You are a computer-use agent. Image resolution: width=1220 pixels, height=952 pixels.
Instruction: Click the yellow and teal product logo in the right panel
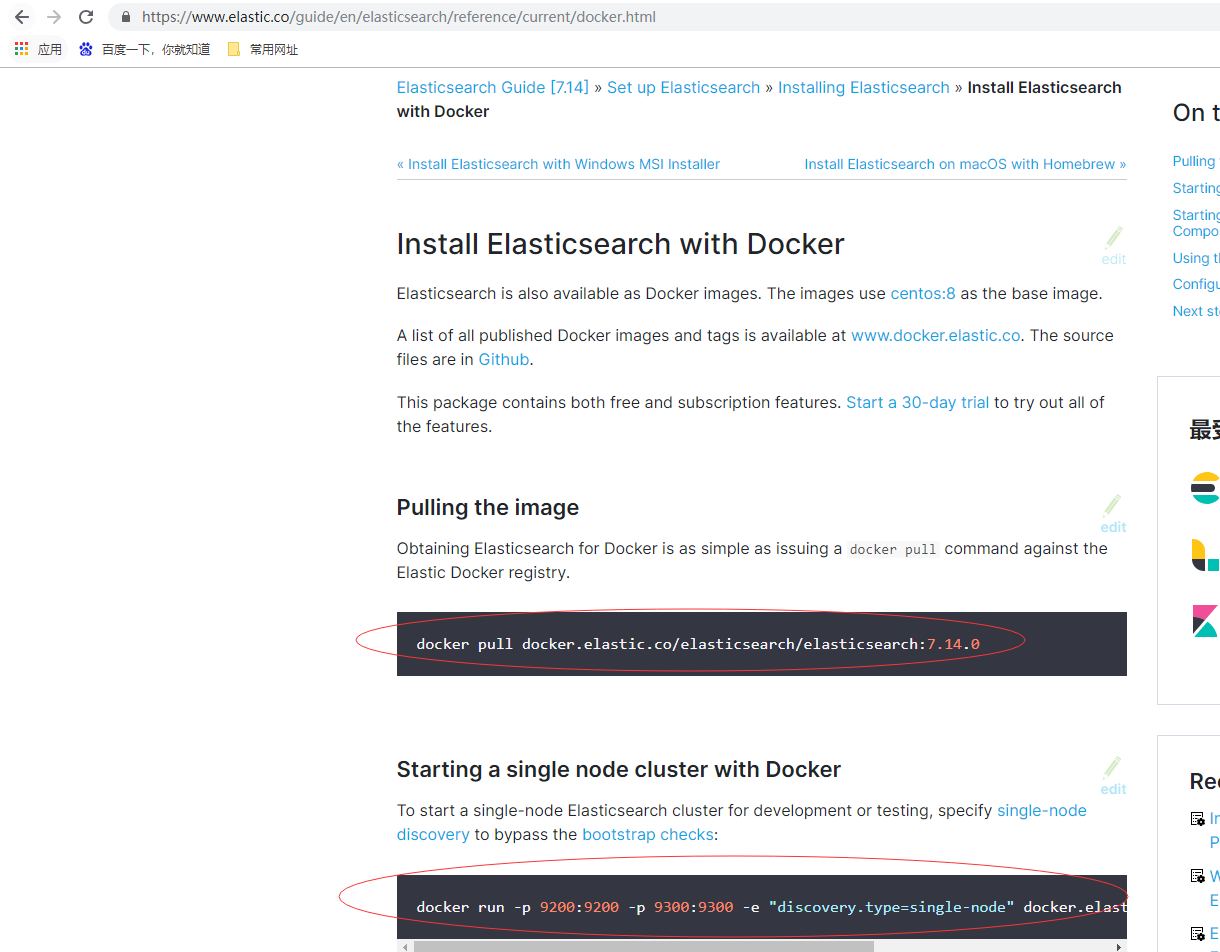pos(1205,554)
